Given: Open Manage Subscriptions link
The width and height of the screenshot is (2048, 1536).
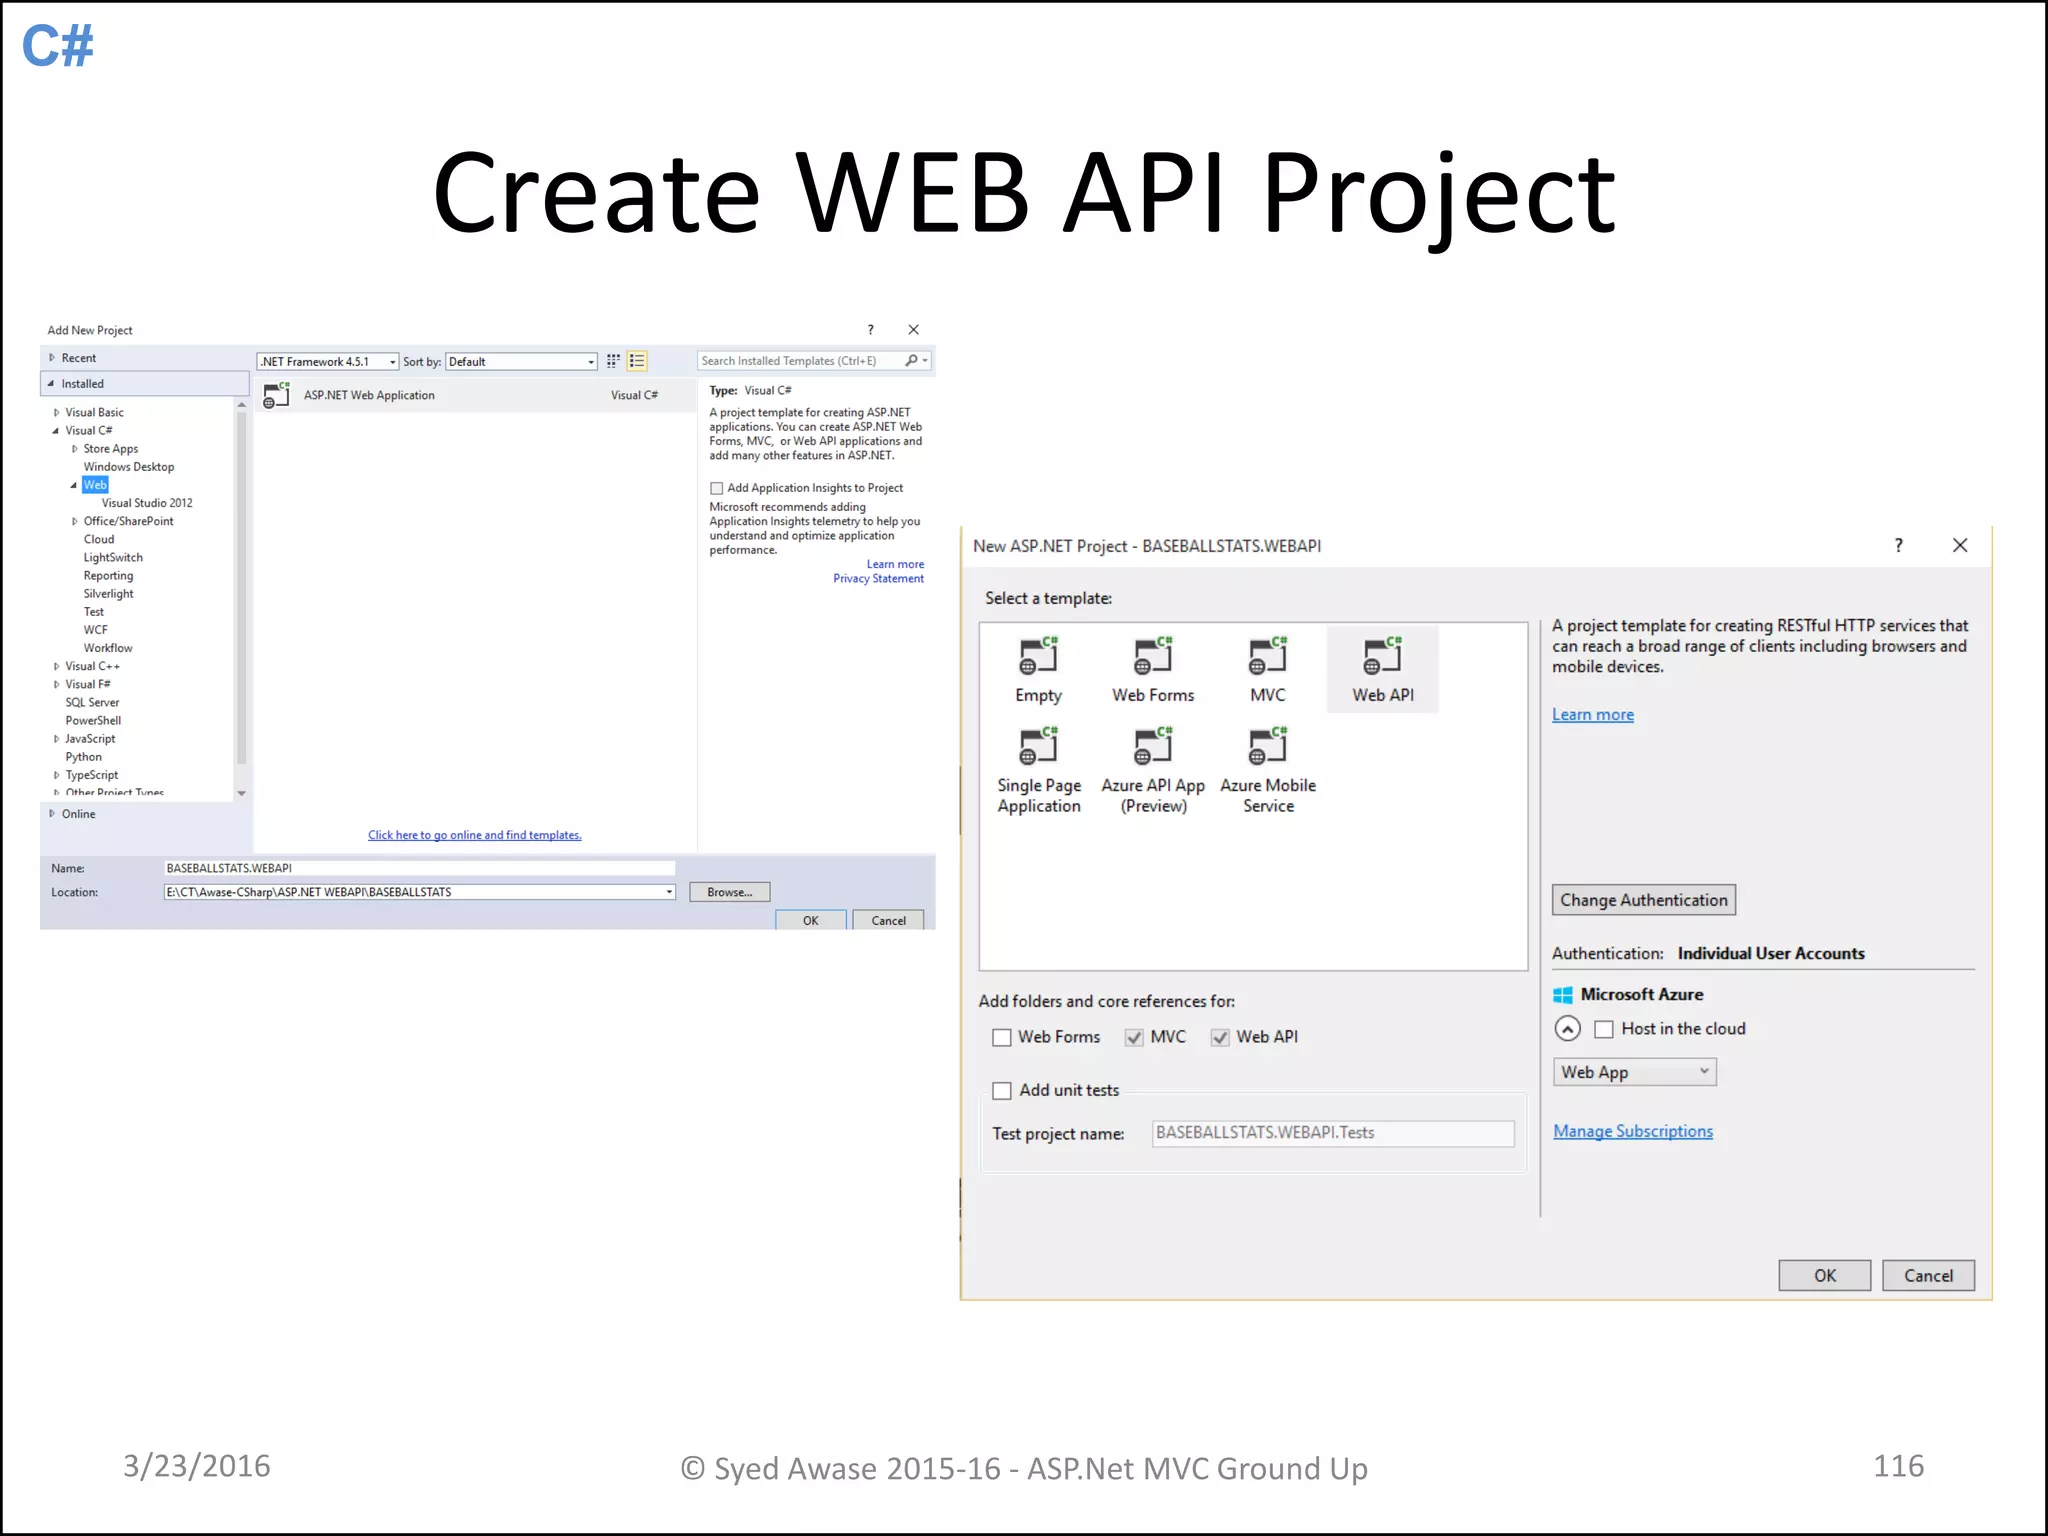Looking at the screenshot, I should 1633,1131.
